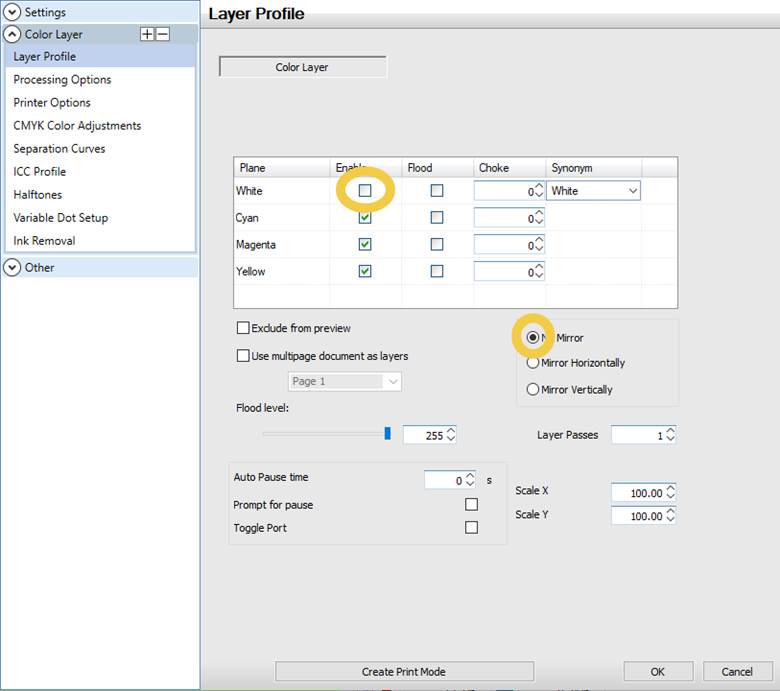Screen dimensions: 780x691
Task: Open the White Synonym dropdown
Action: point(632,190)
